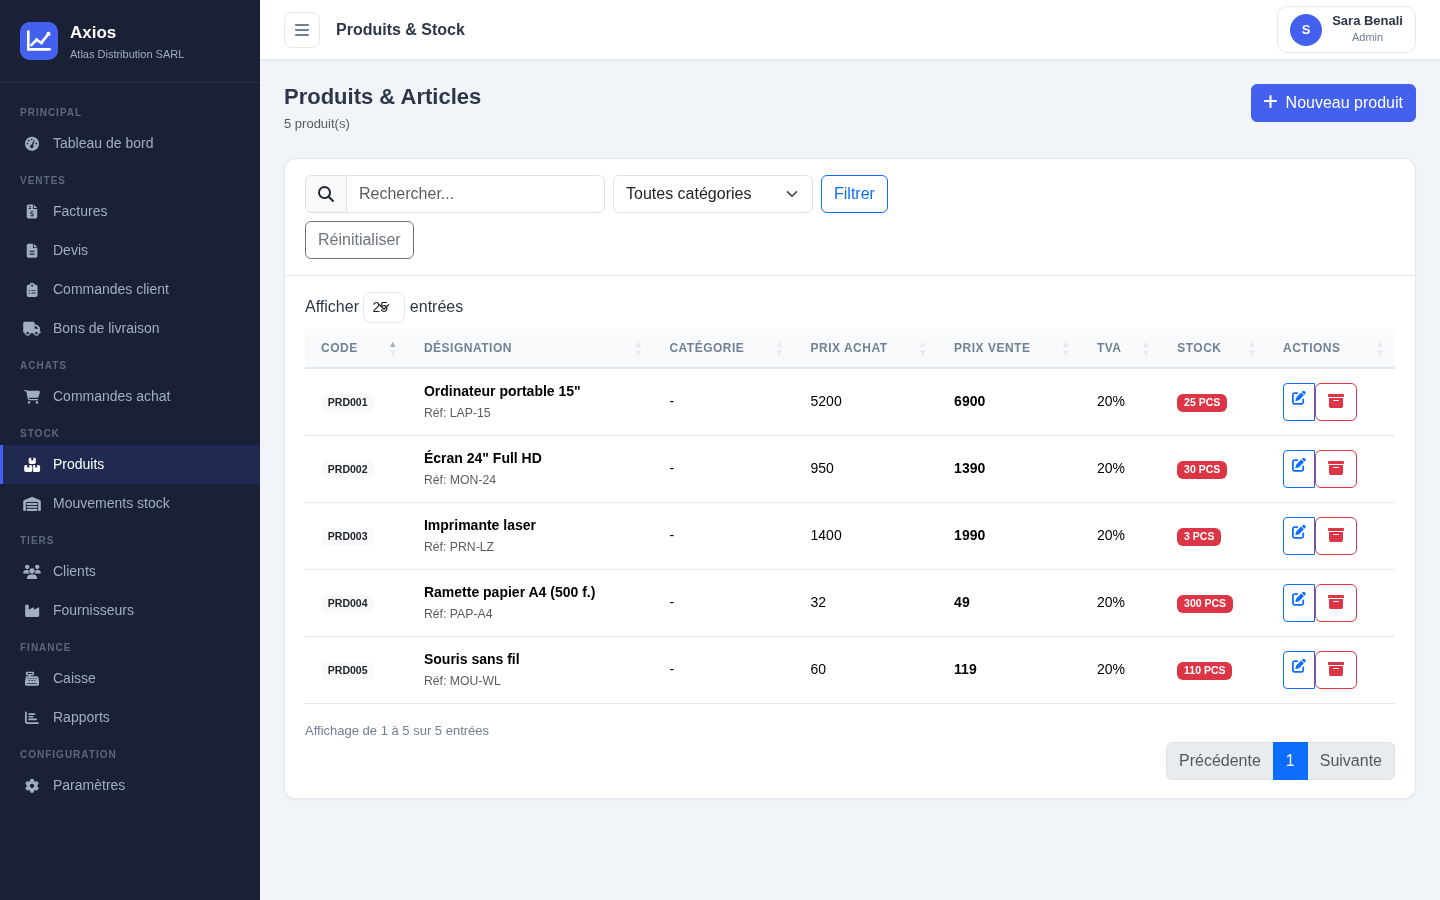1440x900 pixels.
Task: Click the 3 PCS stock badge
Action: pyautogui.click(x=1199, y=537)
